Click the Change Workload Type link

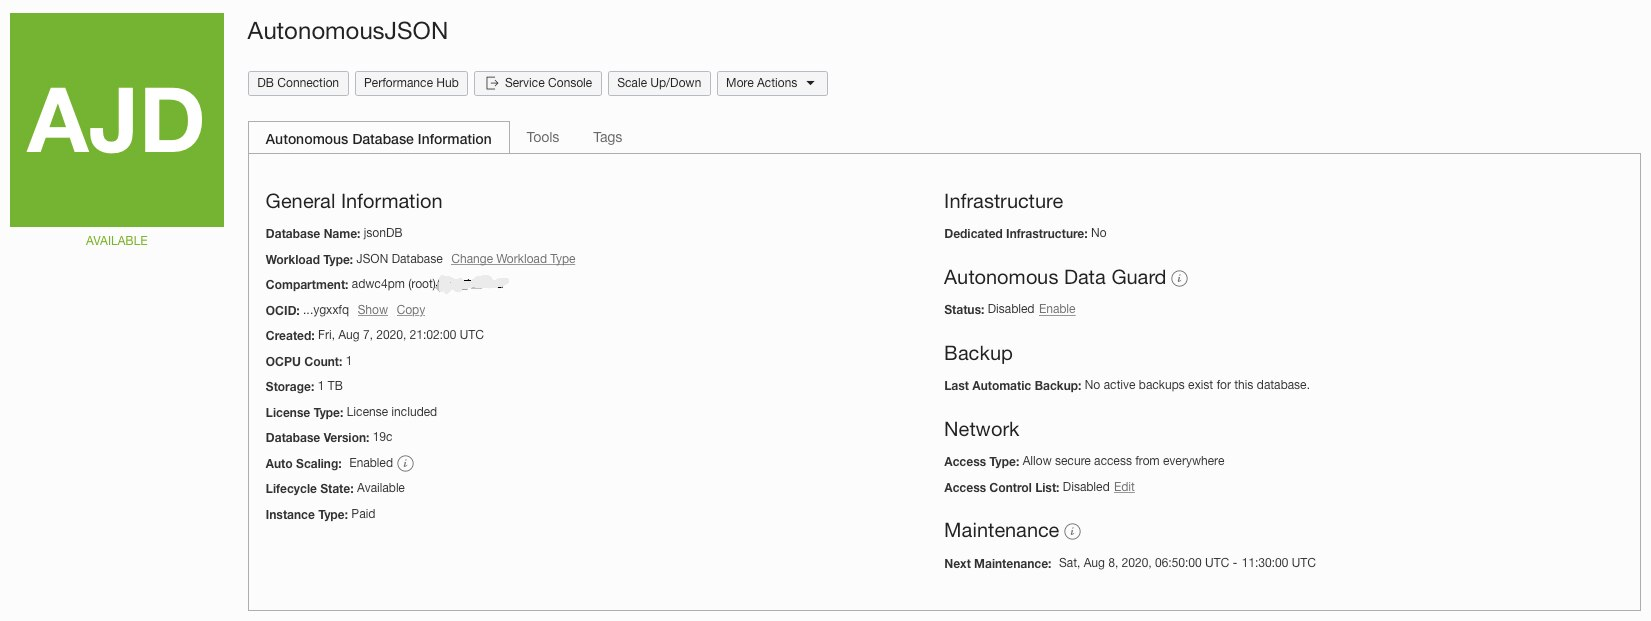tap(513, 259)
